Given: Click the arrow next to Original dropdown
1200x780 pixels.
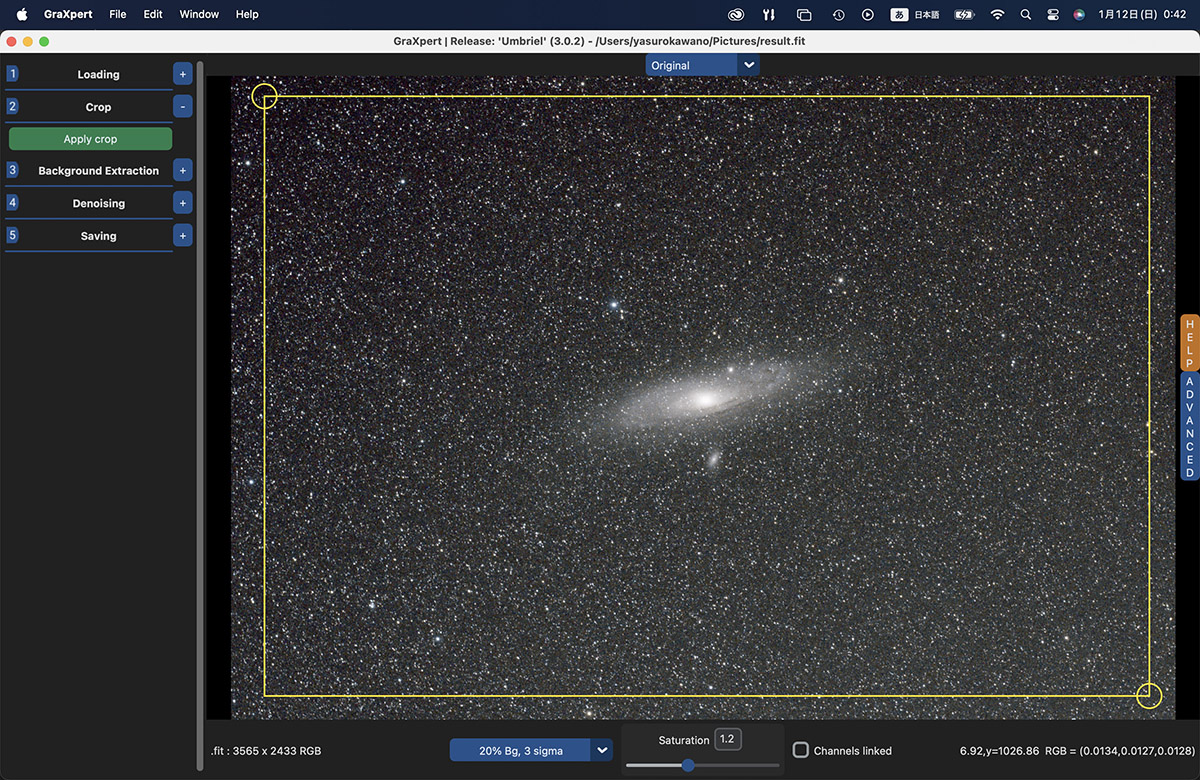Looking at the screenshot, I should [x=749, y=65].
